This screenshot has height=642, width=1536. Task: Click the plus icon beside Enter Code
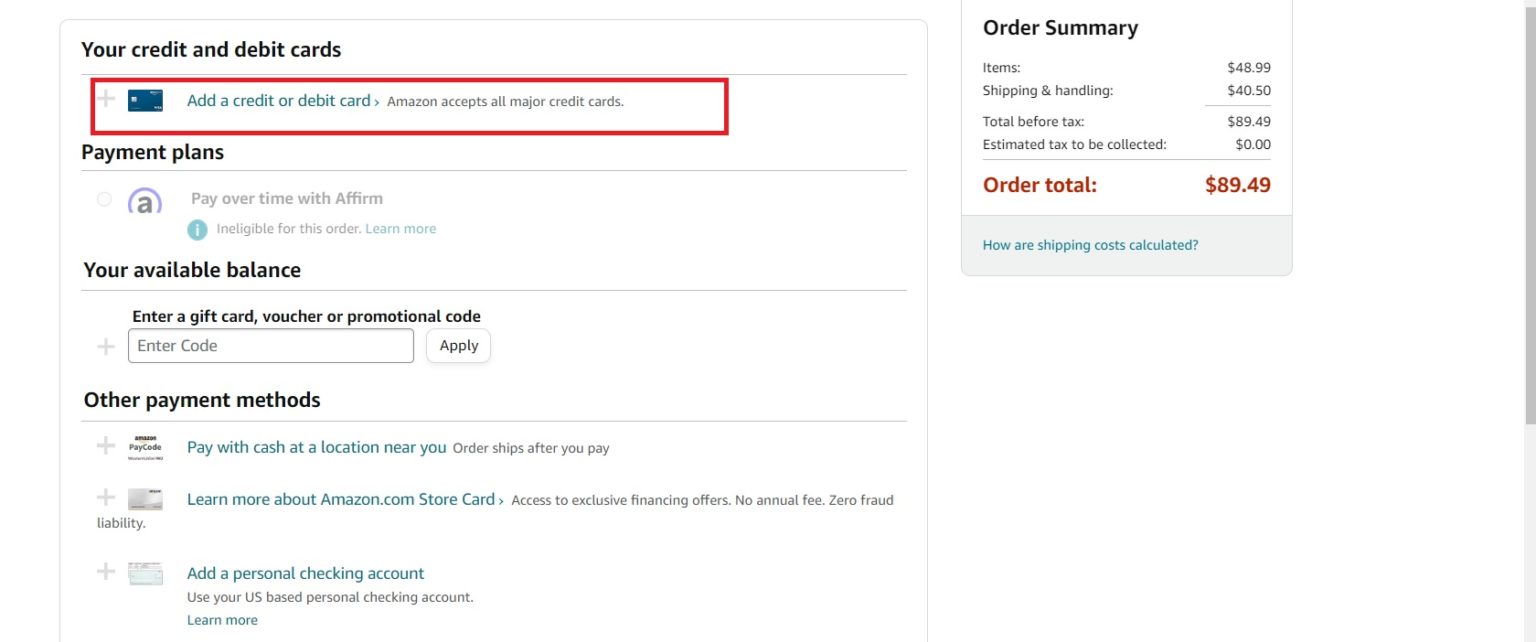pos(105,346)
